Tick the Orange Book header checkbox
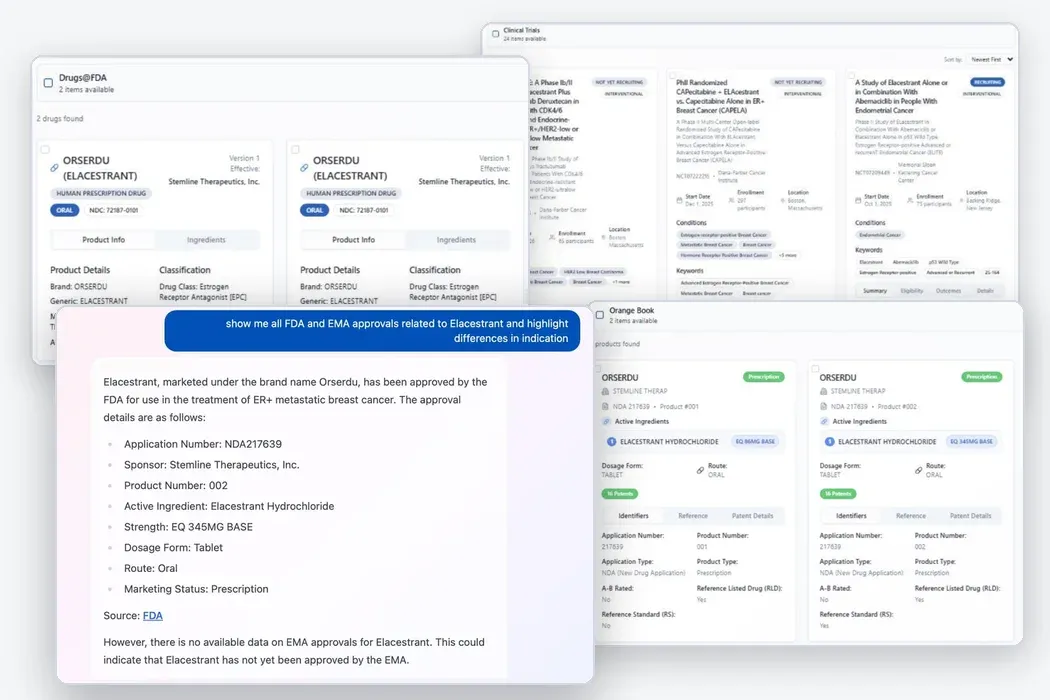The width and height of the screenshot is (1050, 700). [x=600, y=314]
